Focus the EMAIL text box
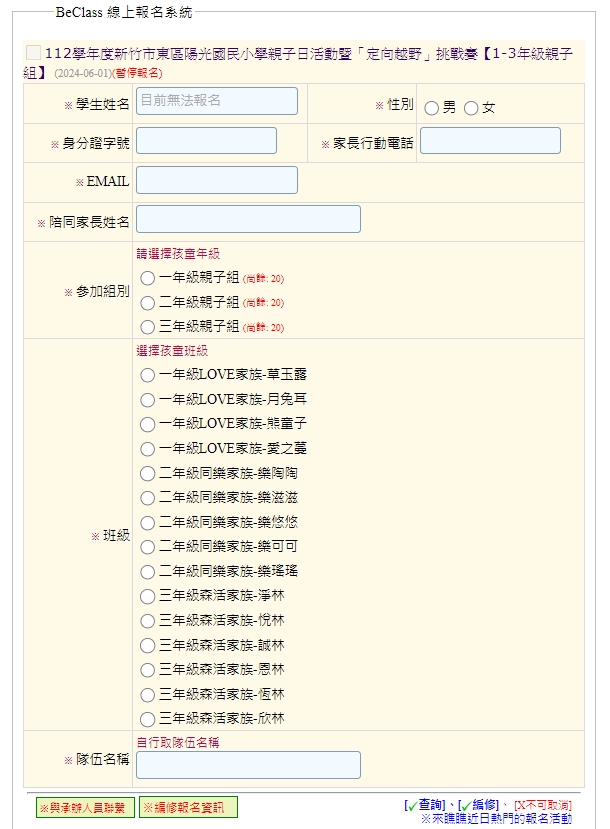This screenshot has height=829, width=610. point(217,180)
